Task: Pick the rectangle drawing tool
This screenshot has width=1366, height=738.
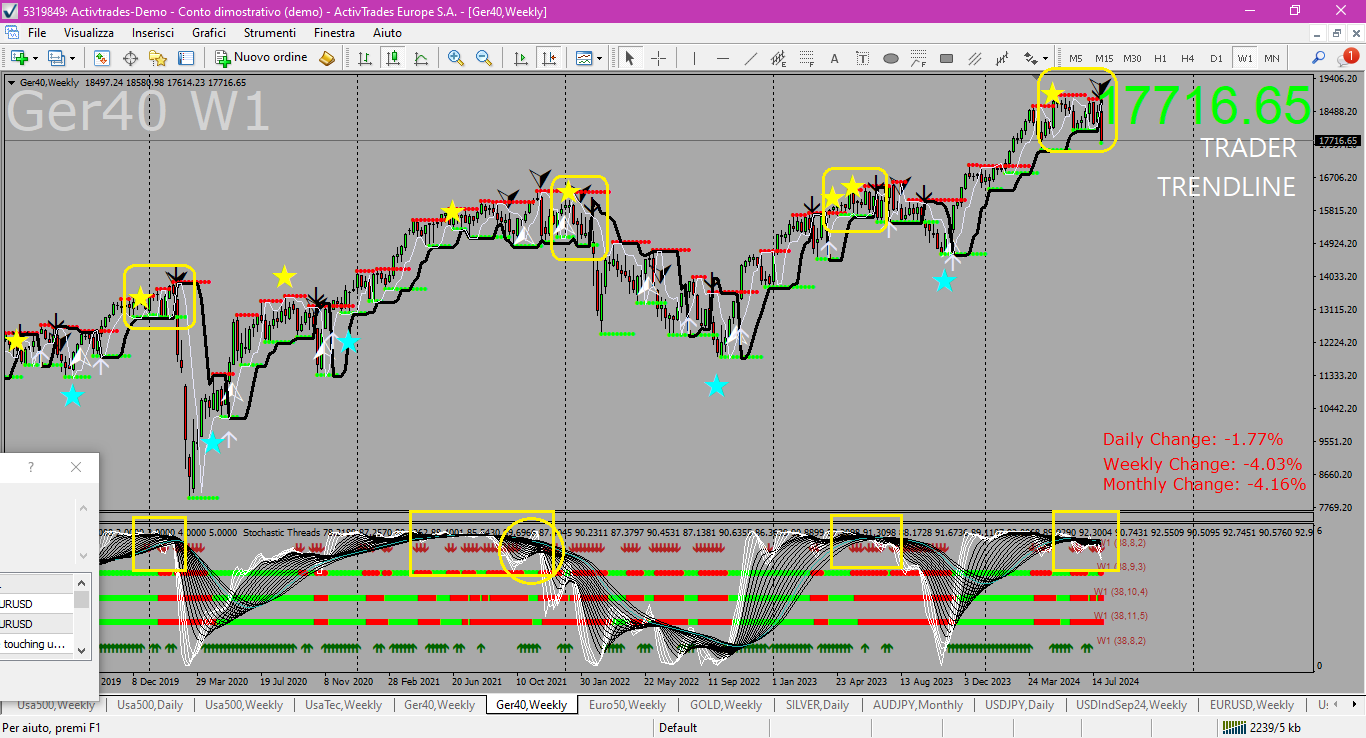Action: point(947,58)
